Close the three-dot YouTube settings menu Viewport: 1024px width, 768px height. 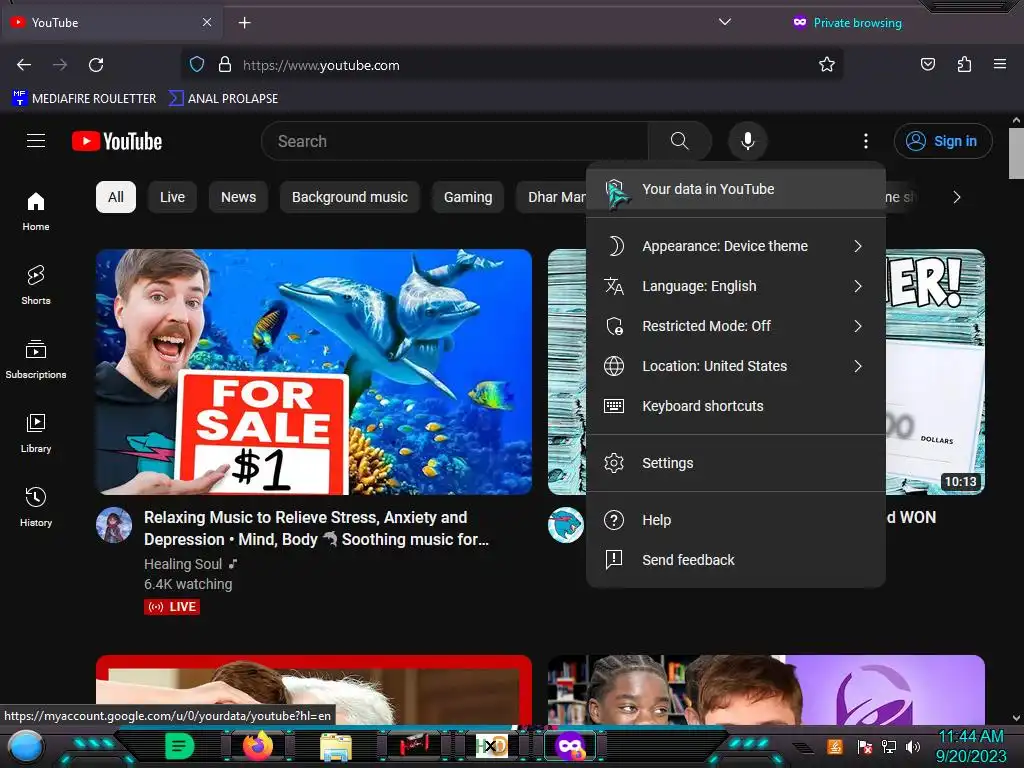click(x=866, y=141)
